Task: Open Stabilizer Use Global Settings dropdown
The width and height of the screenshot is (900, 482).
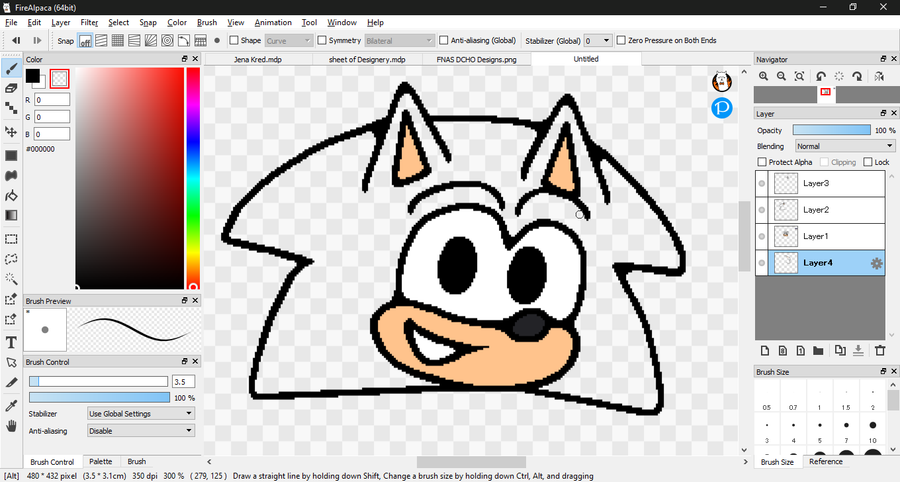Action: click(x=141, y=413)
